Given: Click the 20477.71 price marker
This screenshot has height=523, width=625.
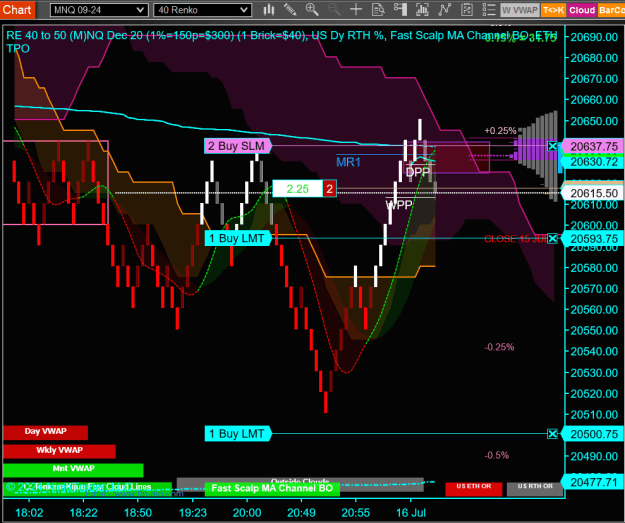Looking at the screenshot, I should click(593, 482).
